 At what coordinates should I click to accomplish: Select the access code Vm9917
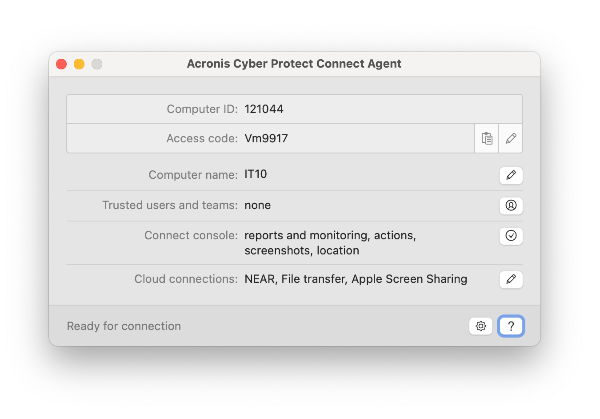point(266,138)
